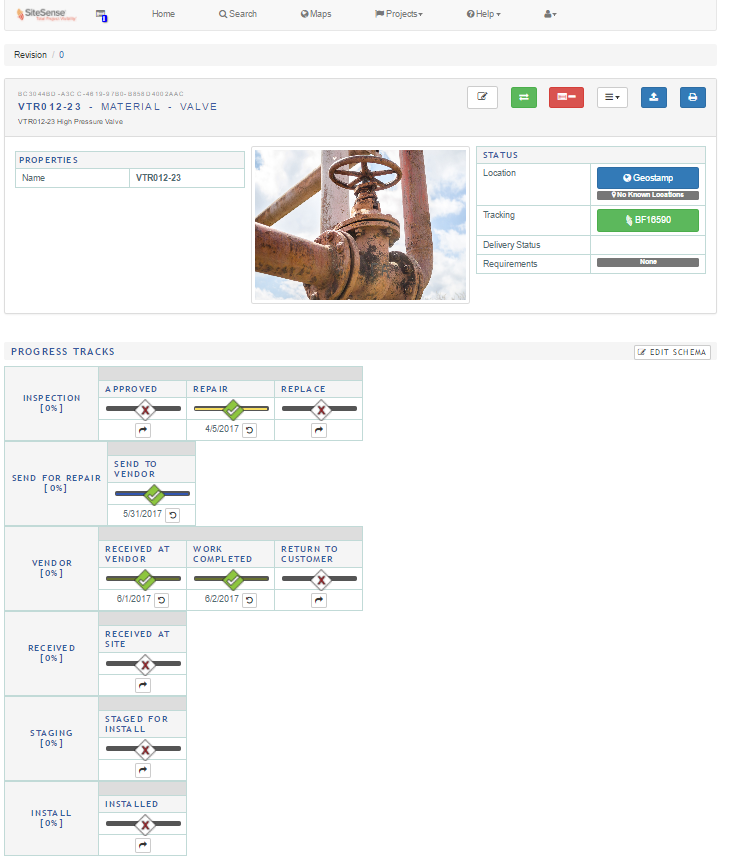Open the Search page
730x867 pixels.
(x=238, y=14)
